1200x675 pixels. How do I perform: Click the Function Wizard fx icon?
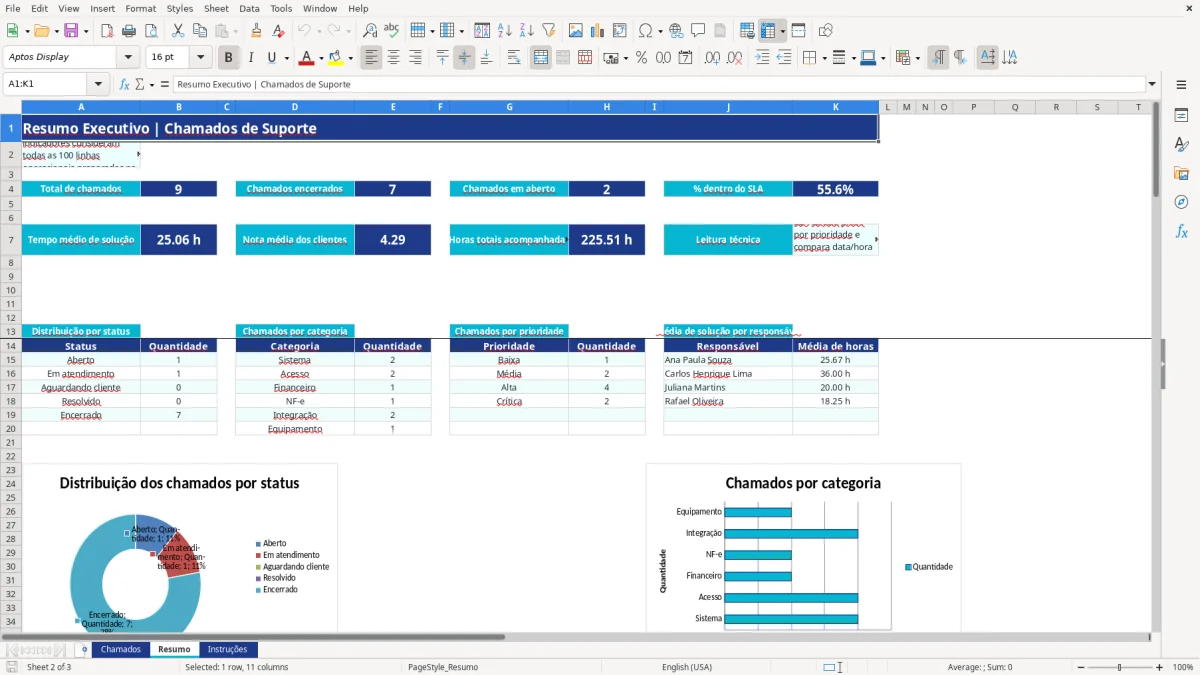pos(124,84)
